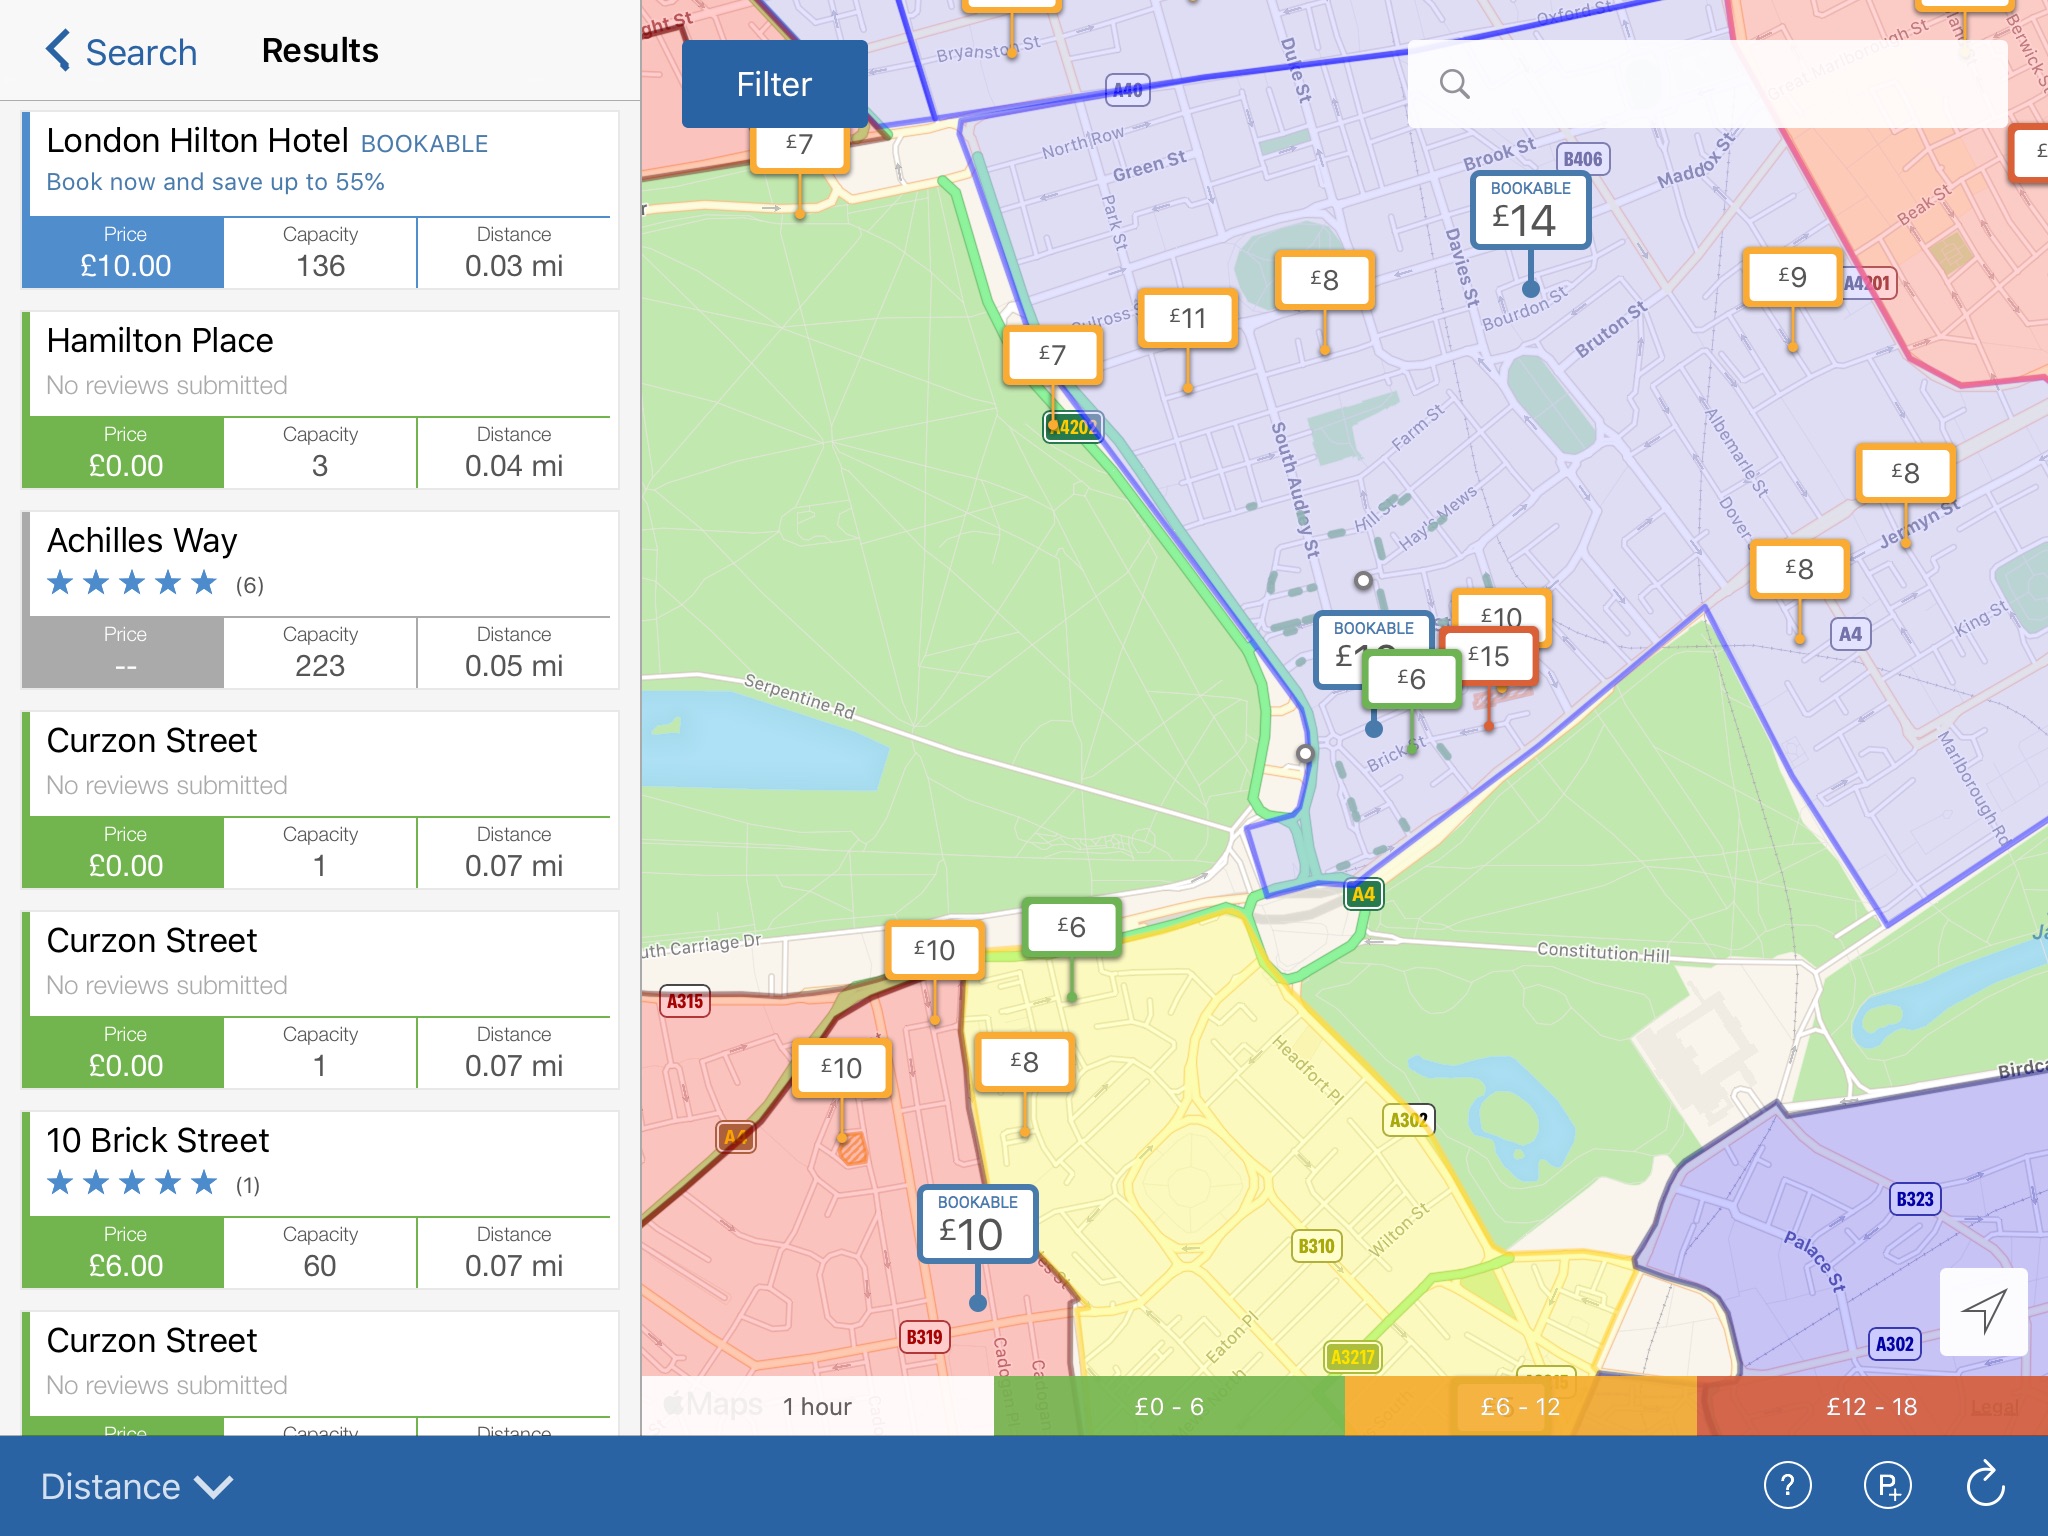Screen dimensions: 2048x1536
Task: Tap the refresh arrow icon
Action: tap(1985, 1483)
